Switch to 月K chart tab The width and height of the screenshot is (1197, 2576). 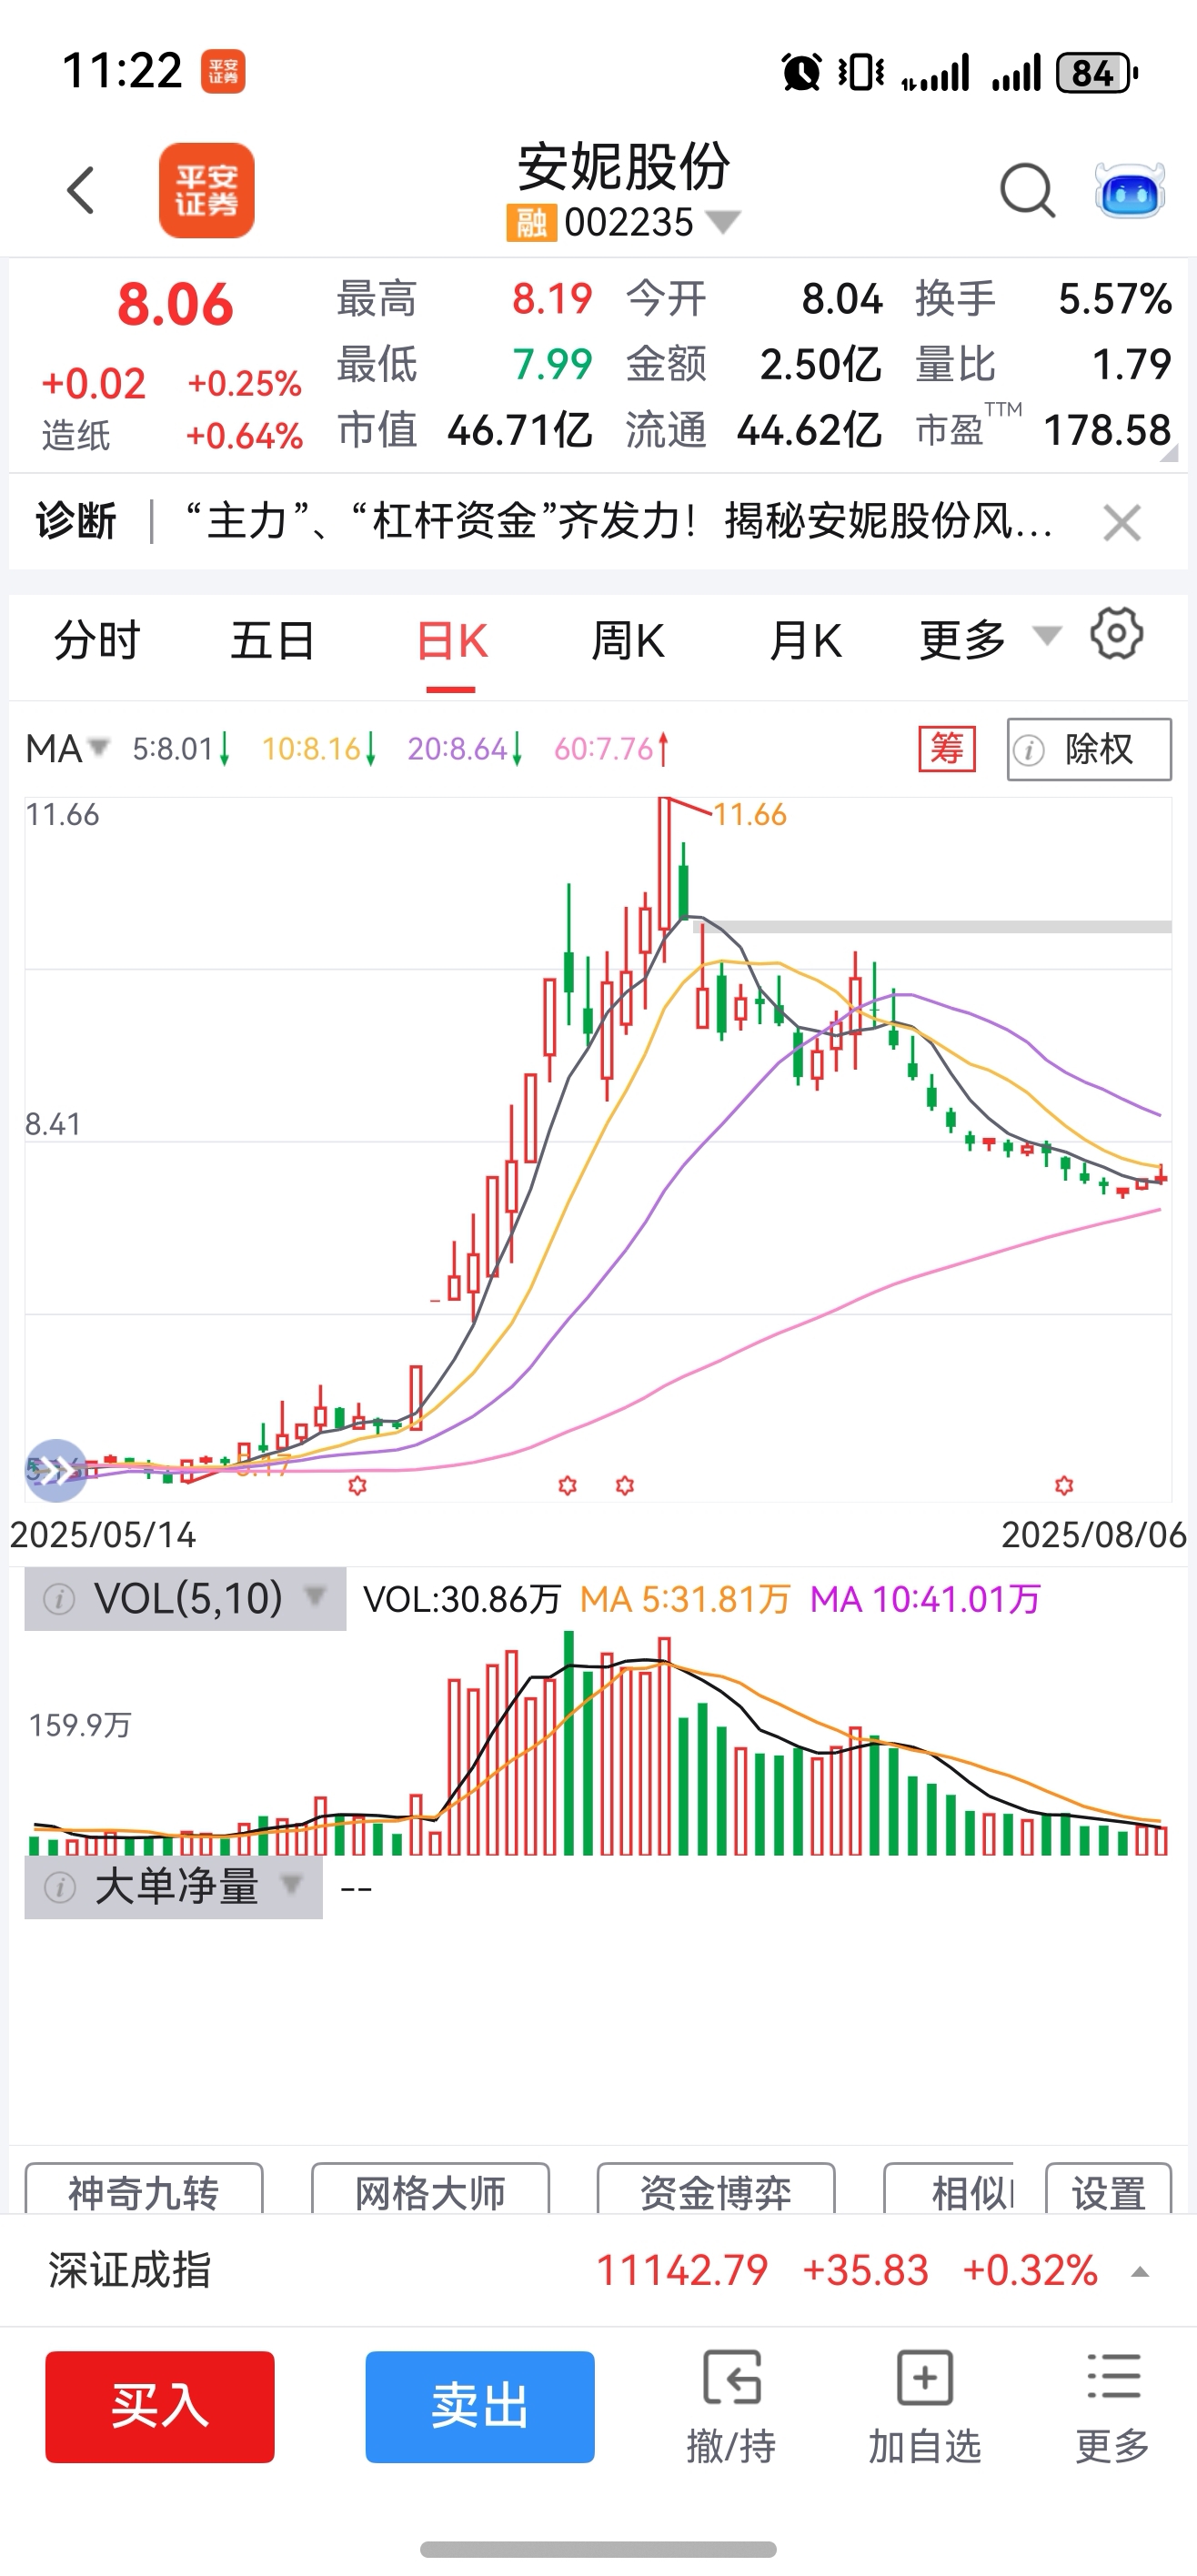point(806,640)
